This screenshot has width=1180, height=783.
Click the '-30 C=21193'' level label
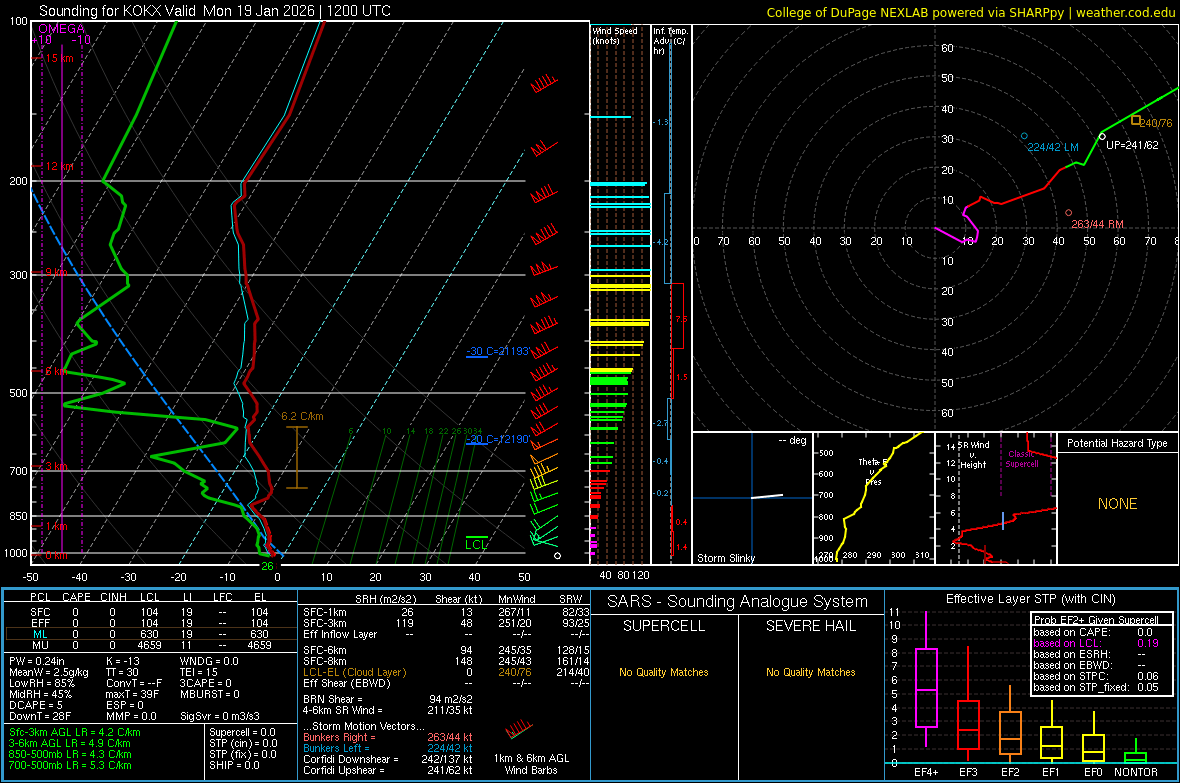tap(498, 352)
